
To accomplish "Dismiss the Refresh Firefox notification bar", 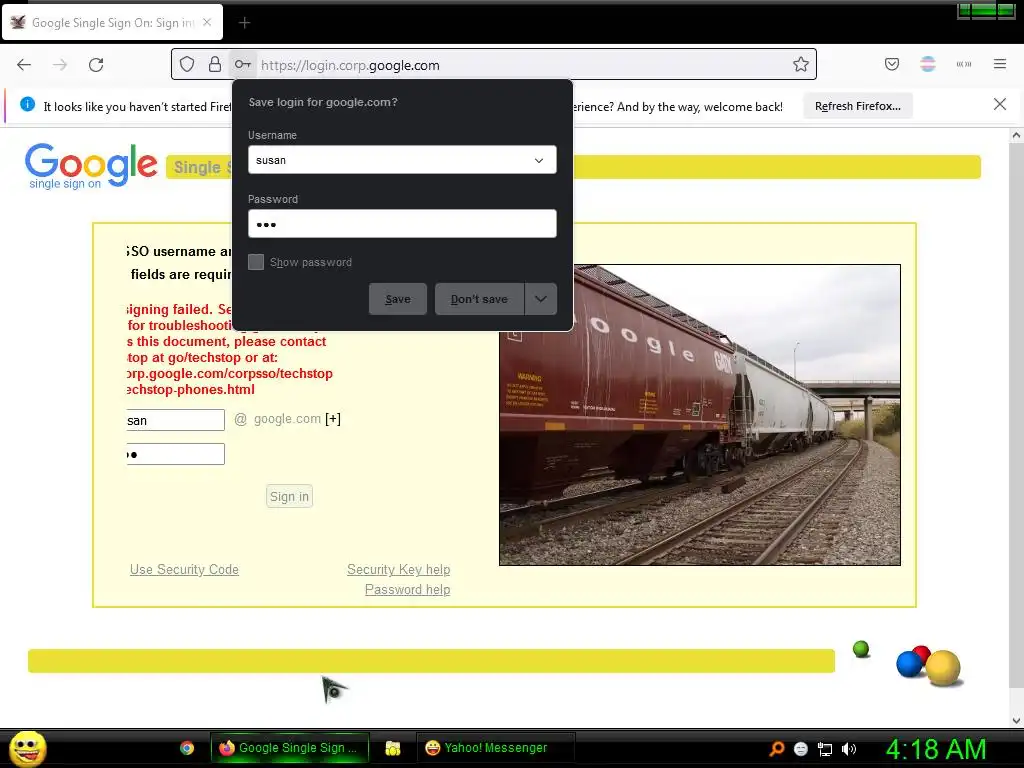I will pyautogui.click(x=1000, y=104).
